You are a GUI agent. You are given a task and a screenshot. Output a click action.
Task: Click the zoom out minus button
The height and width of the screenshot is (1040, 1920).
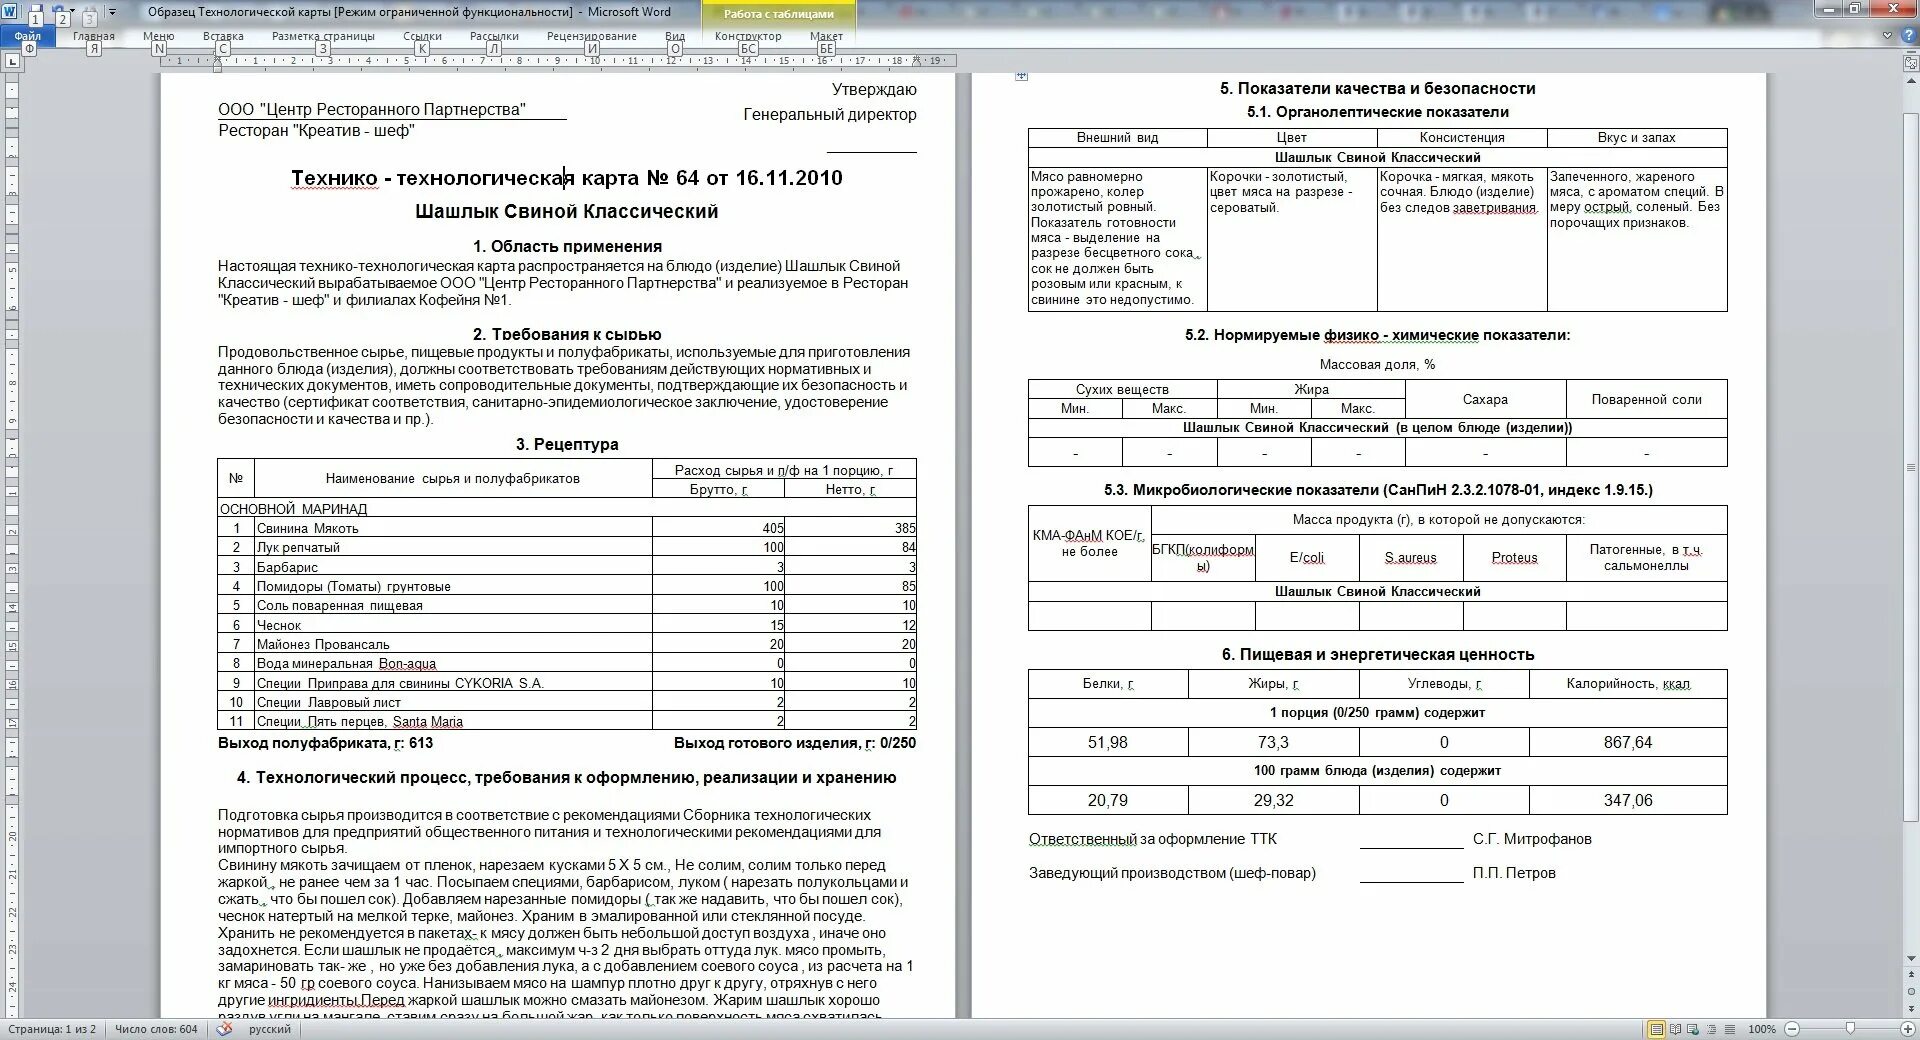pyautogui.click(x=1792, y=1029)
